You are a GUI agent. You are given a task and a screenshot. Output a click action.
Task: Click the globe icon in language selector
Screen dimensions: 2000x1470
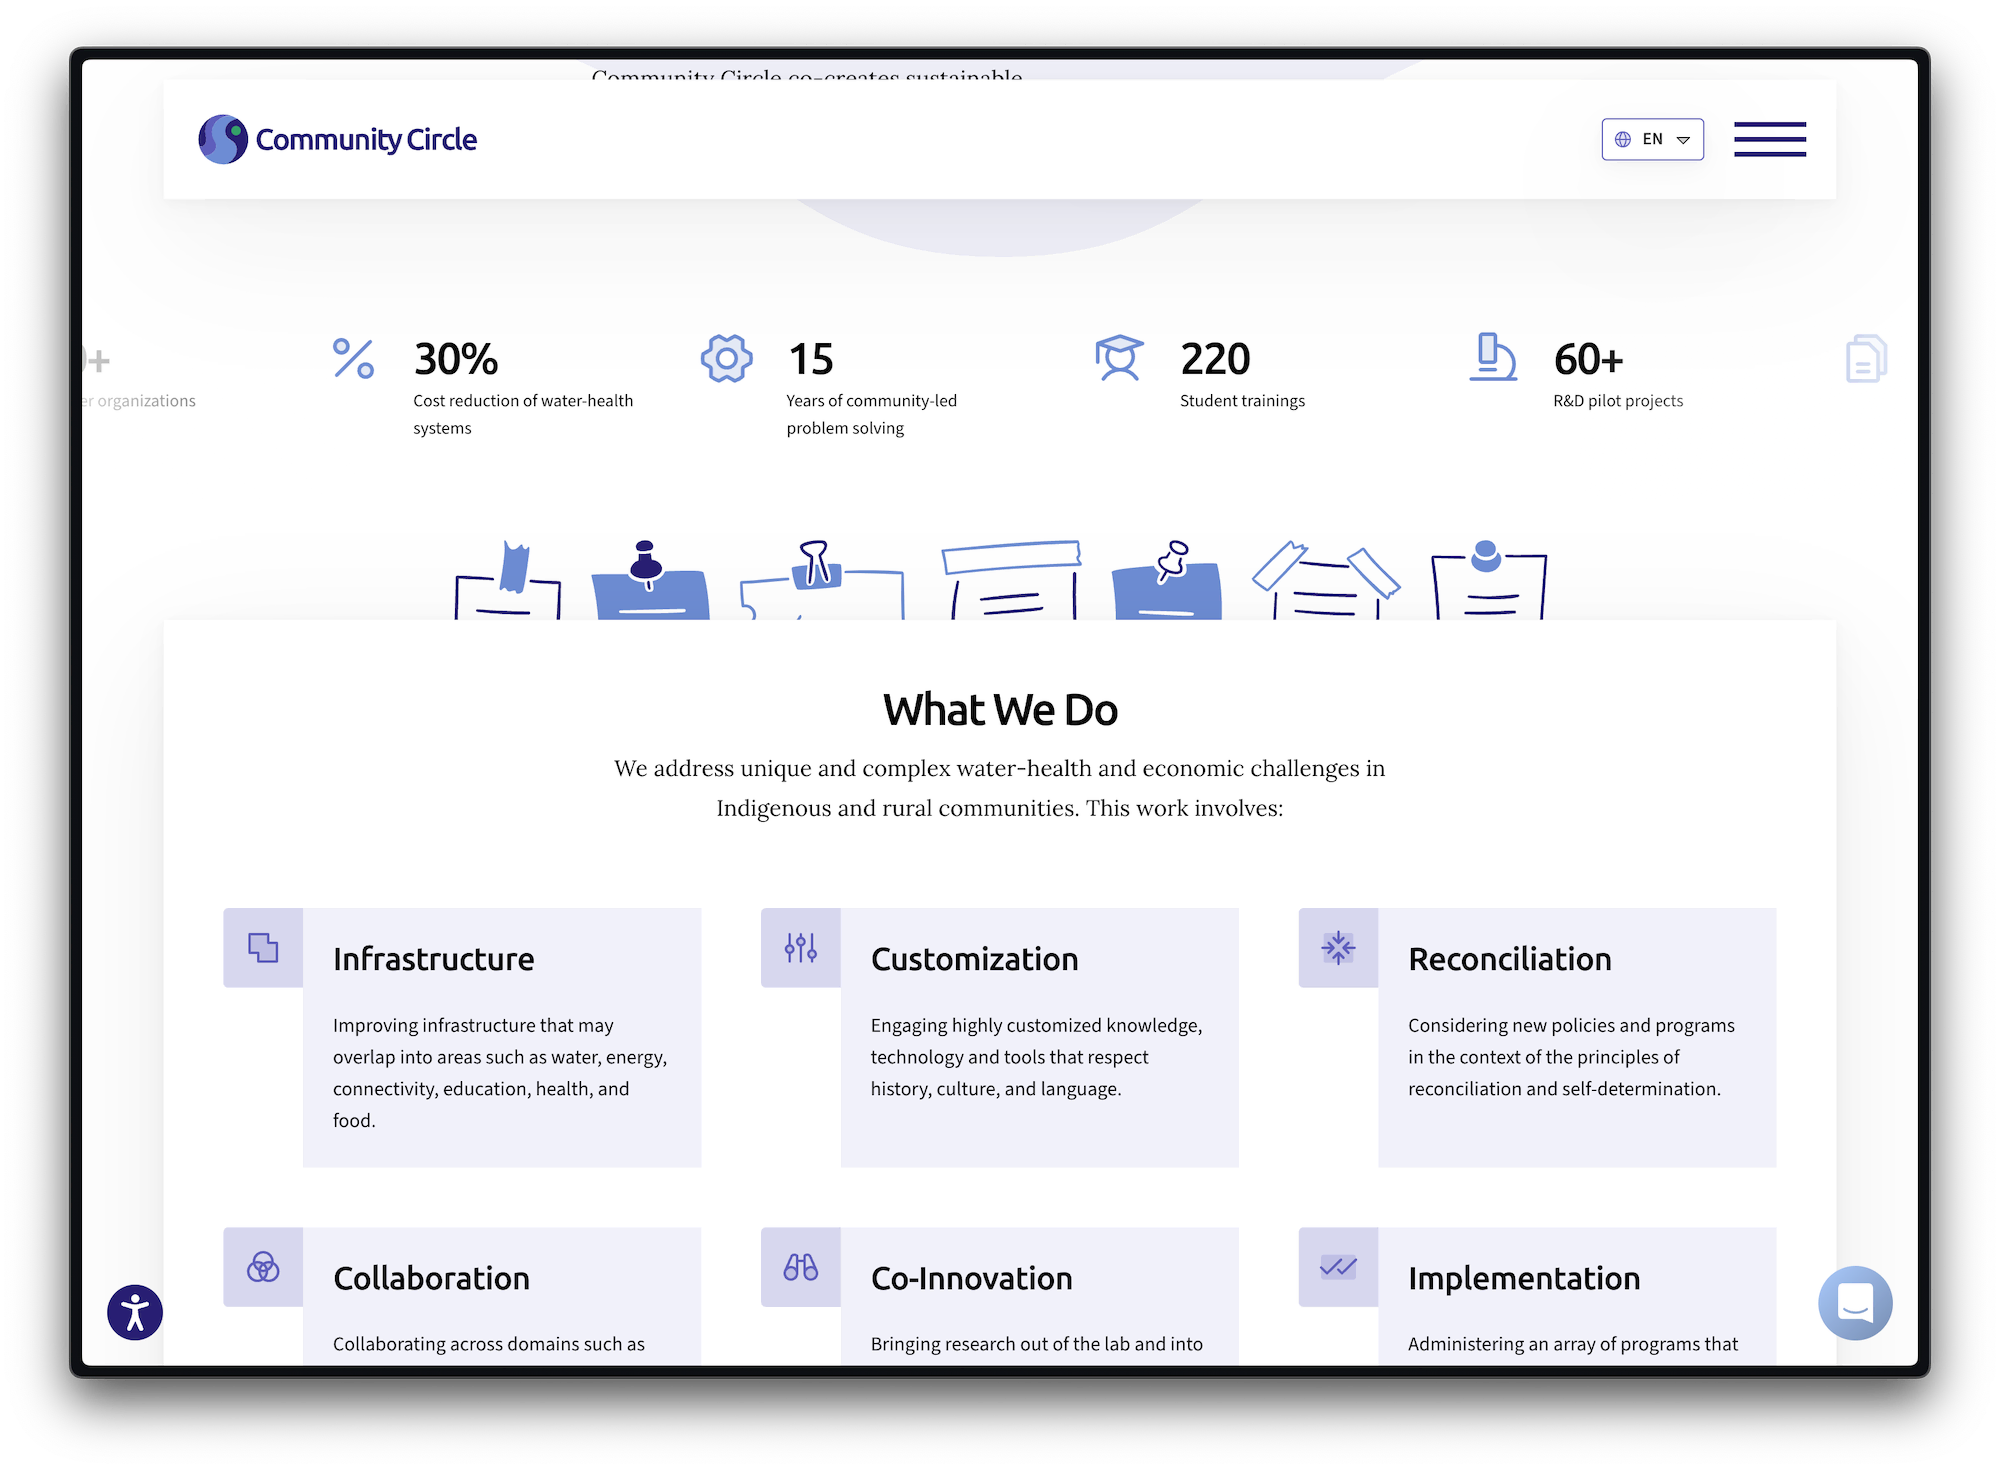tap(1623, 139)
